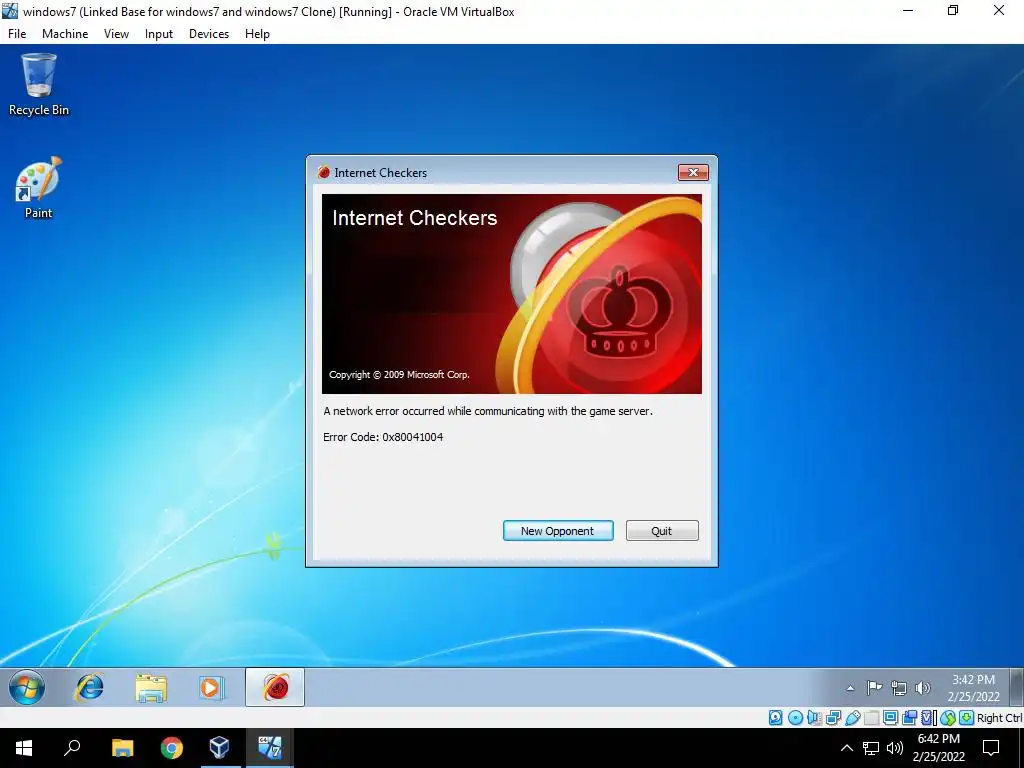The width and height of the screenshot is (1024, 768).
Task: Click the New Opponent button
Action: (x=558, y=531)
